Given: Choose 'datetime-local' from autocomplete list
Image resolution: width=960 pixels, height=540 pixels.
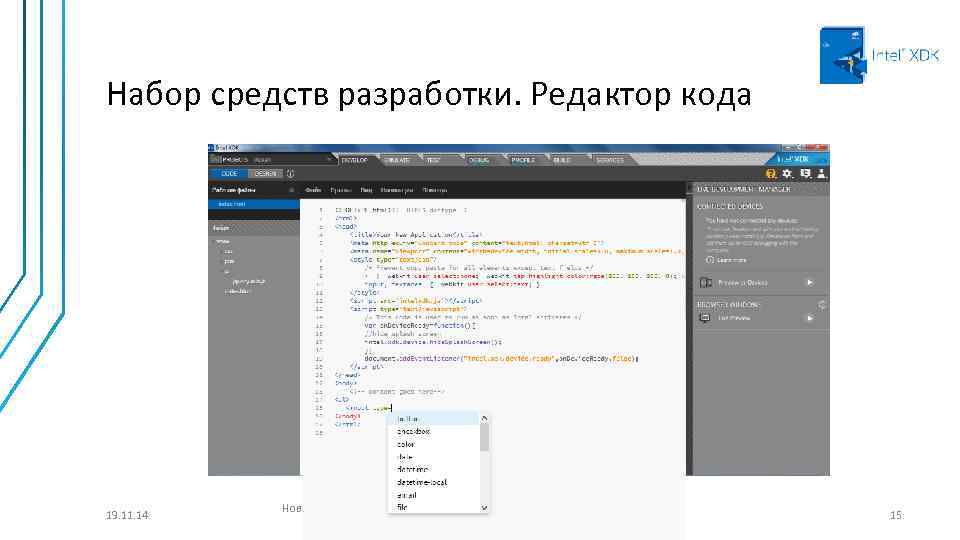Looking at the screenshot, I should (433, 482).
